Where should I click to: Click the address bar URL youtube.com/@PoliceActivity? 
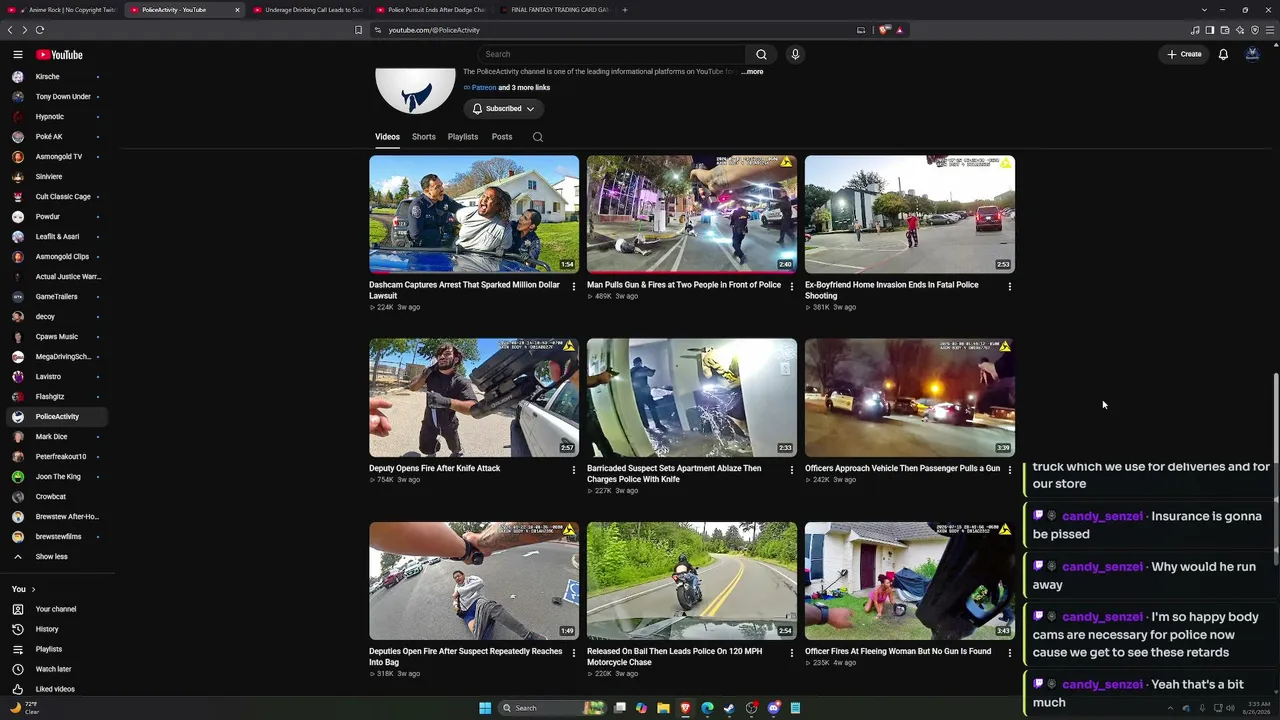[x=434, y=30]
